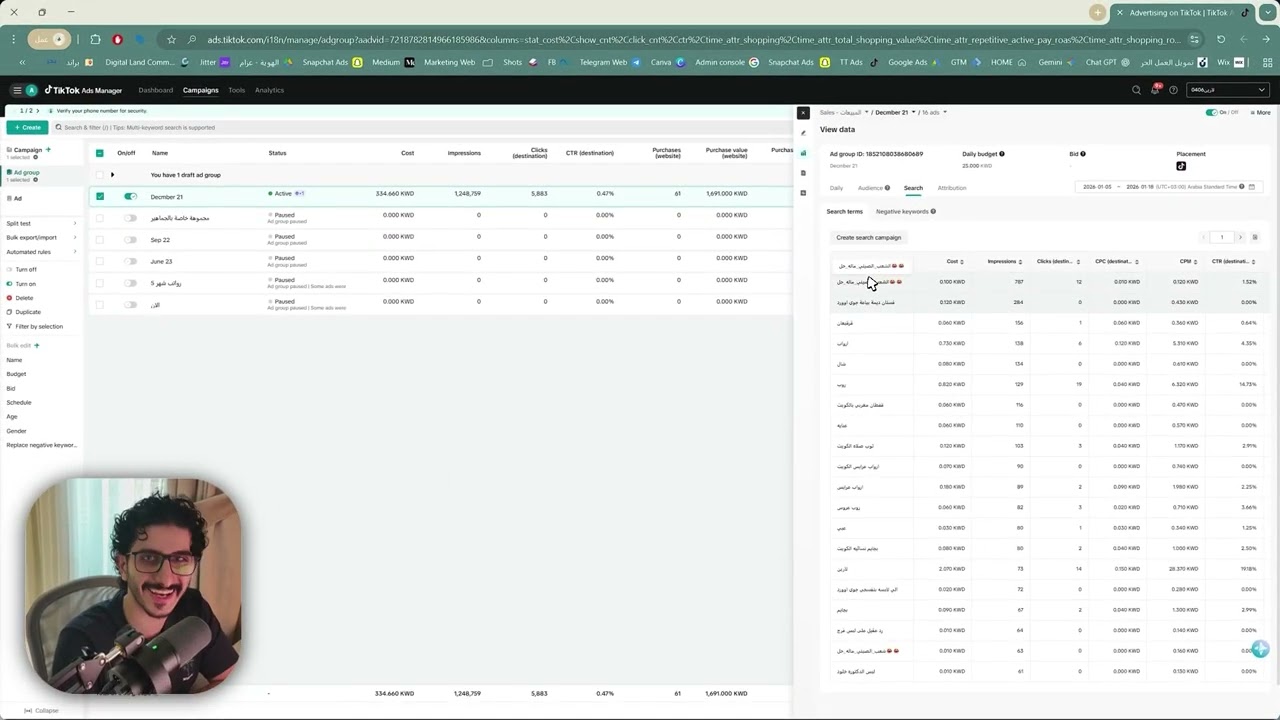
Task: Open the account selector dropdown in header
Action: click(x=1228, y=90)
